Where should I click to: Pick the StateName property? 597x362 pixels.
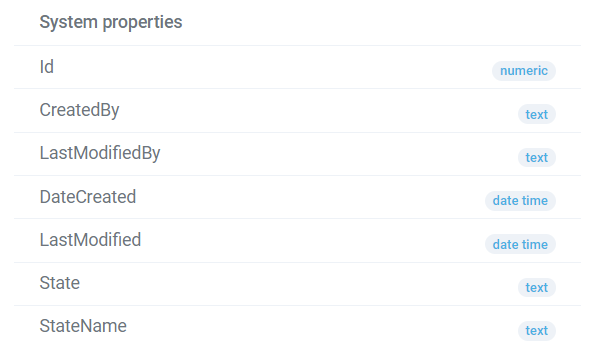tap(83, 326)
